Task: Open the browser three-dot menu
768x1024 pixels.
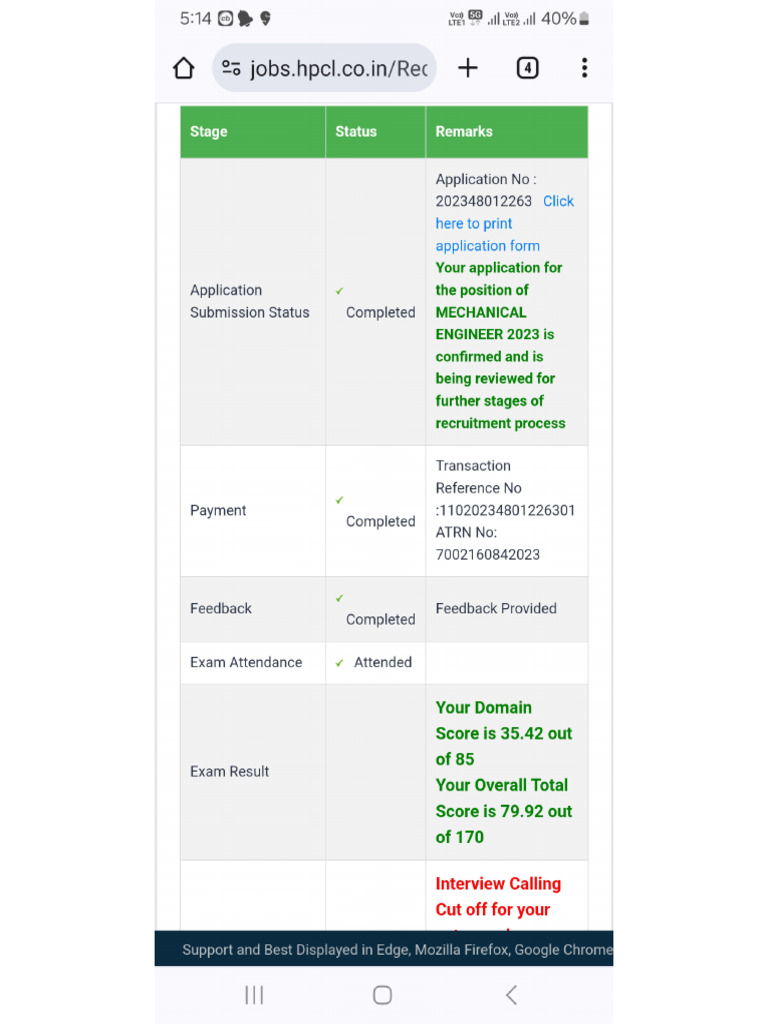Action: click(x=584, y=68)
